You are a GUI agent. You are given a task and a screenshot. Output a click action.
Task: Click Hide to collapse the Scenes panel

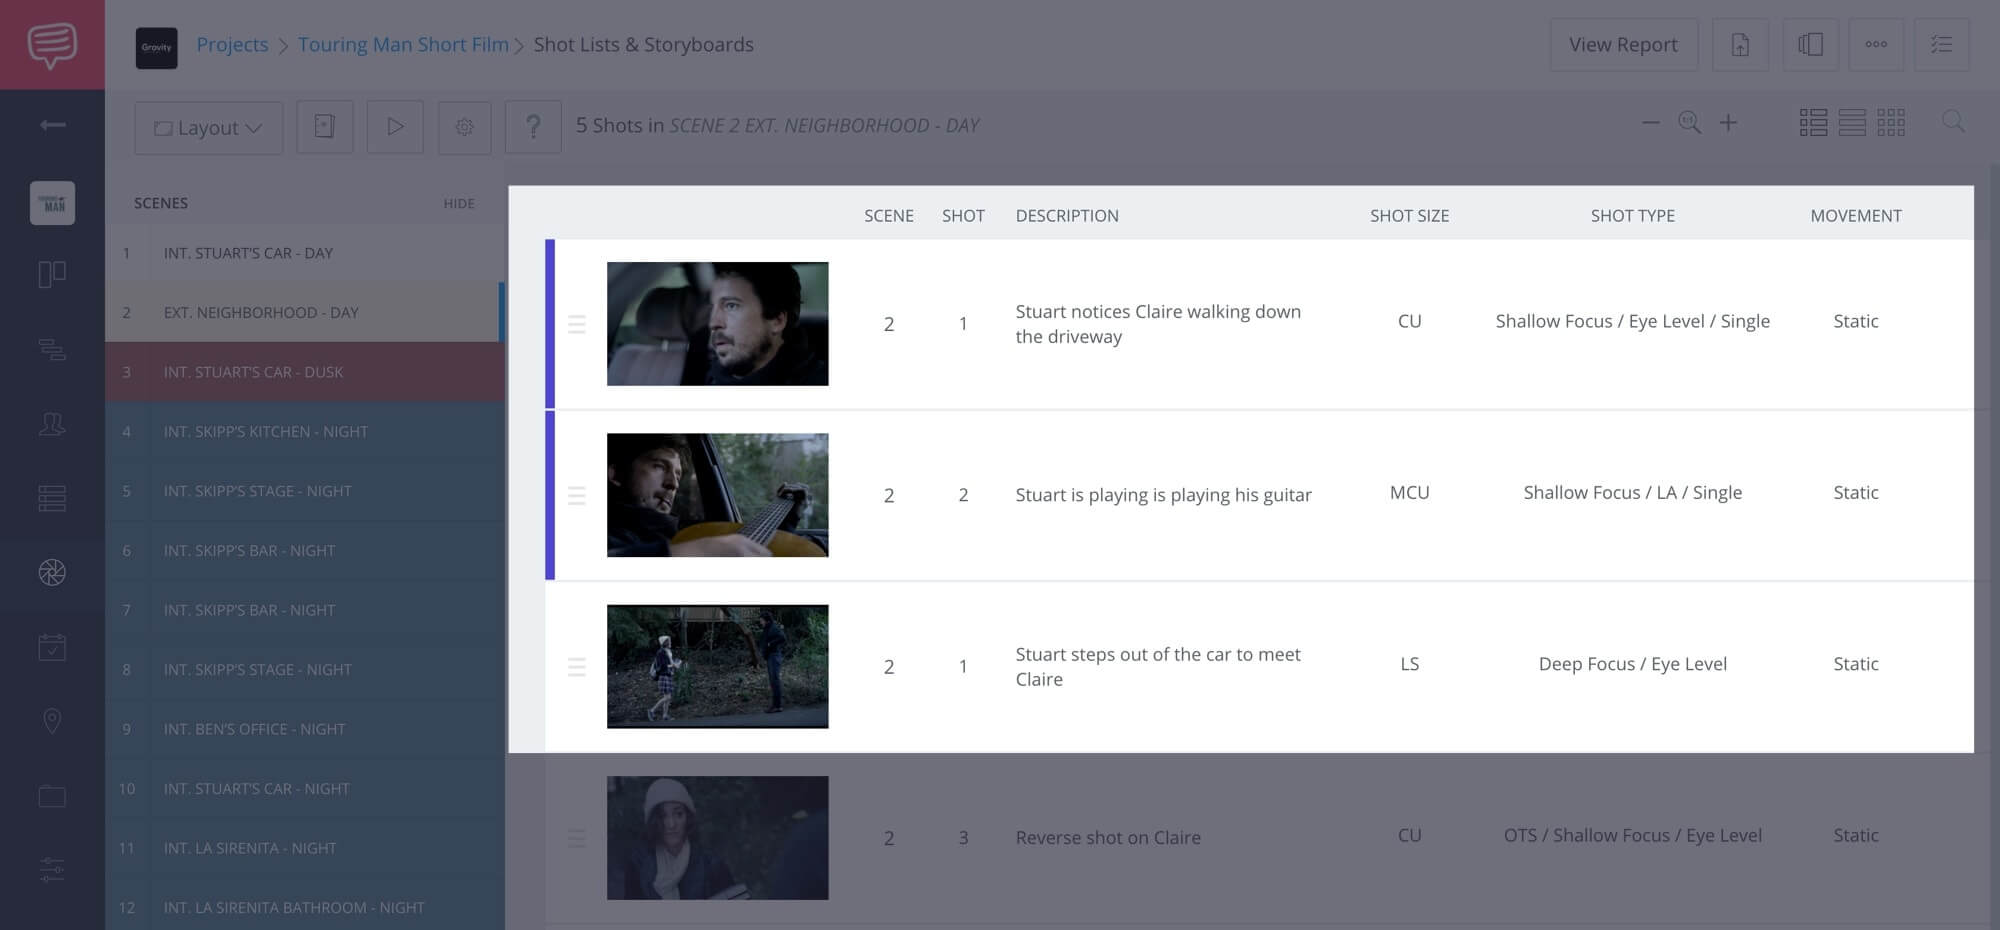click(459, 203)
